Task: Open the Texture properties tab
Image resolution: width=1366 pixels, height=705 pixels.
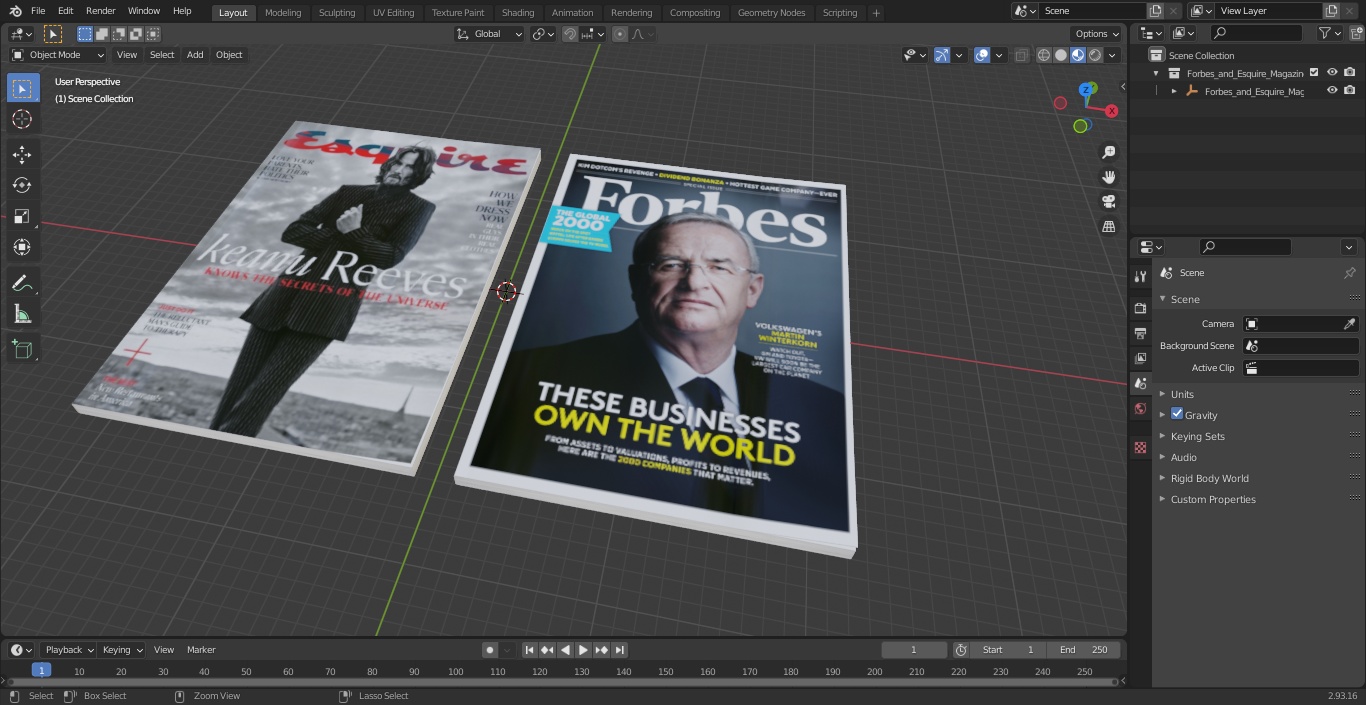Action: pyautogui.click(x=1140, y=447)
